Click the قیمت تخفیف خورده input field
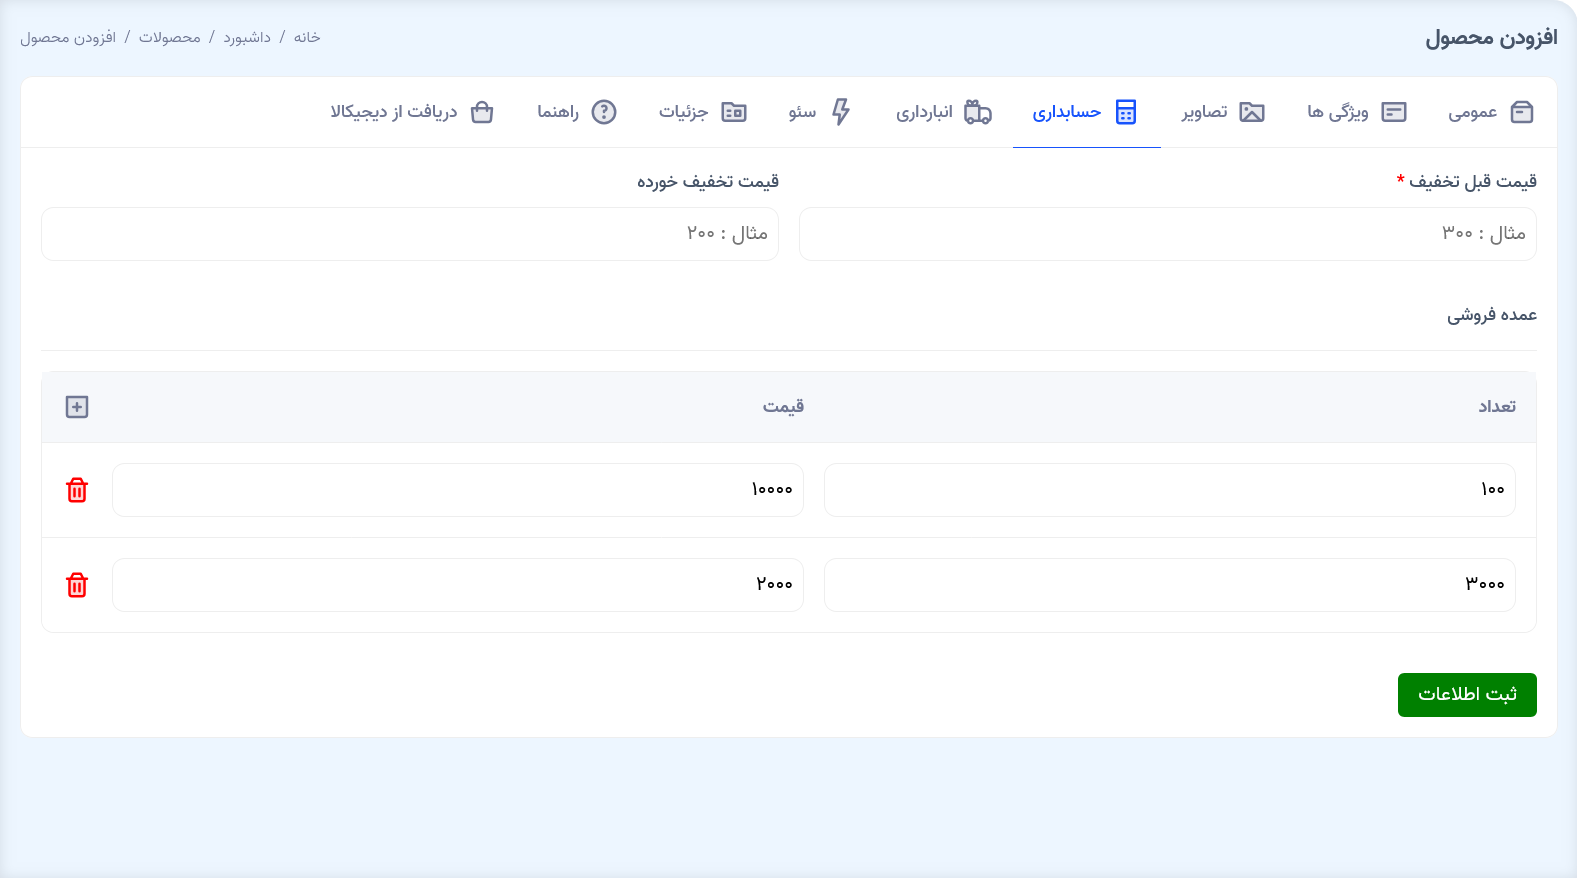The image size is (1577, 878). point(409,234)
